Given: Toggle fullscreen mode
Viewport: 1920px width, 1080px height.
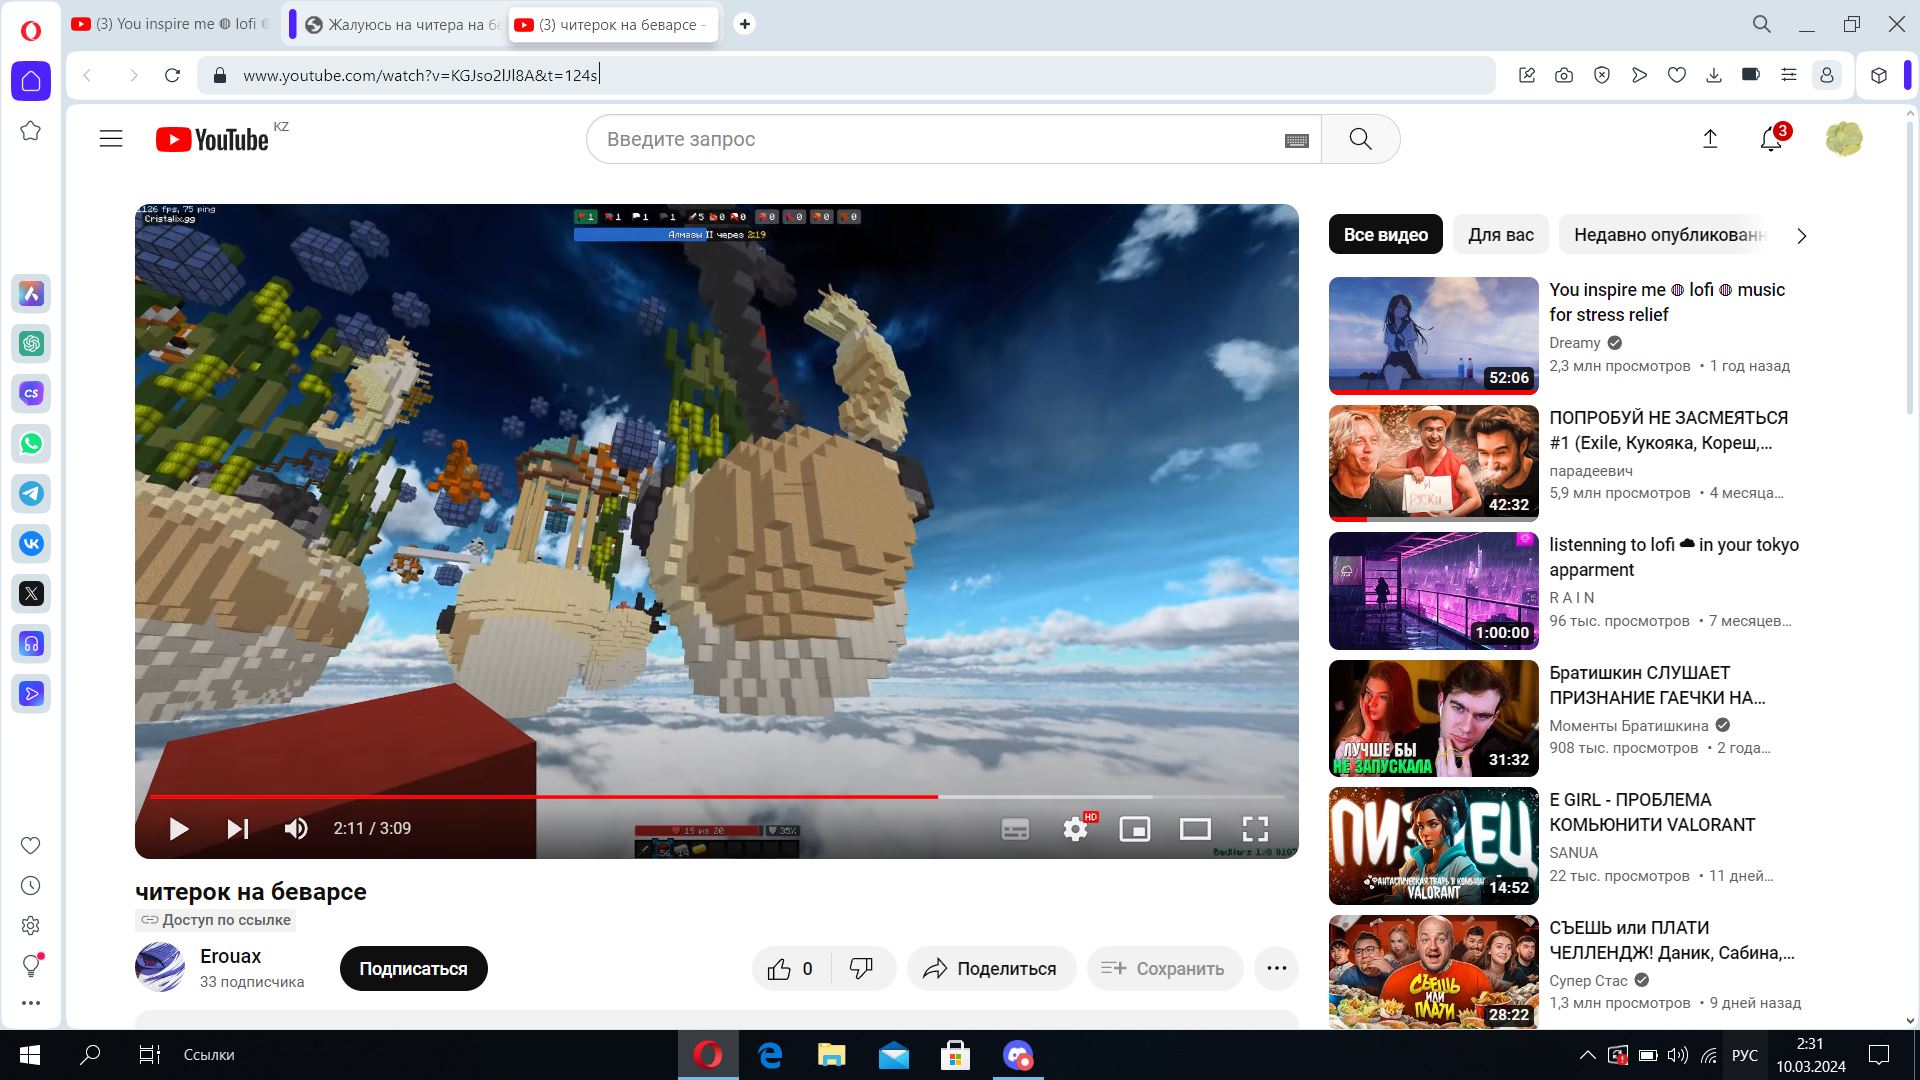Looking at the screenshot, I should [x=1255, y=829].
